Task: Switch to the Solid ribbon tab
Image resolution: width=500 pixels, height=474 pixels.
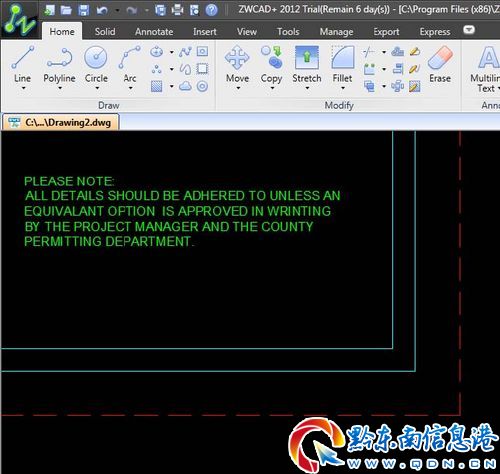Action: (x=105, y=32)
